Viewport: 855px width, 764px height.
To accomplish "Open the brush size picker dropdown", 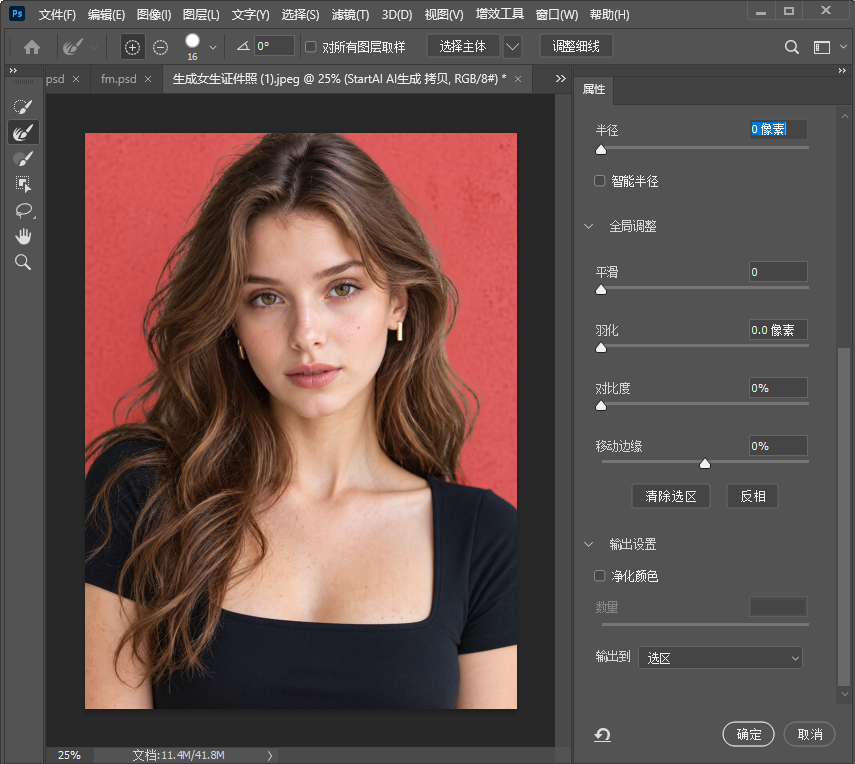I will click(213, 48).
